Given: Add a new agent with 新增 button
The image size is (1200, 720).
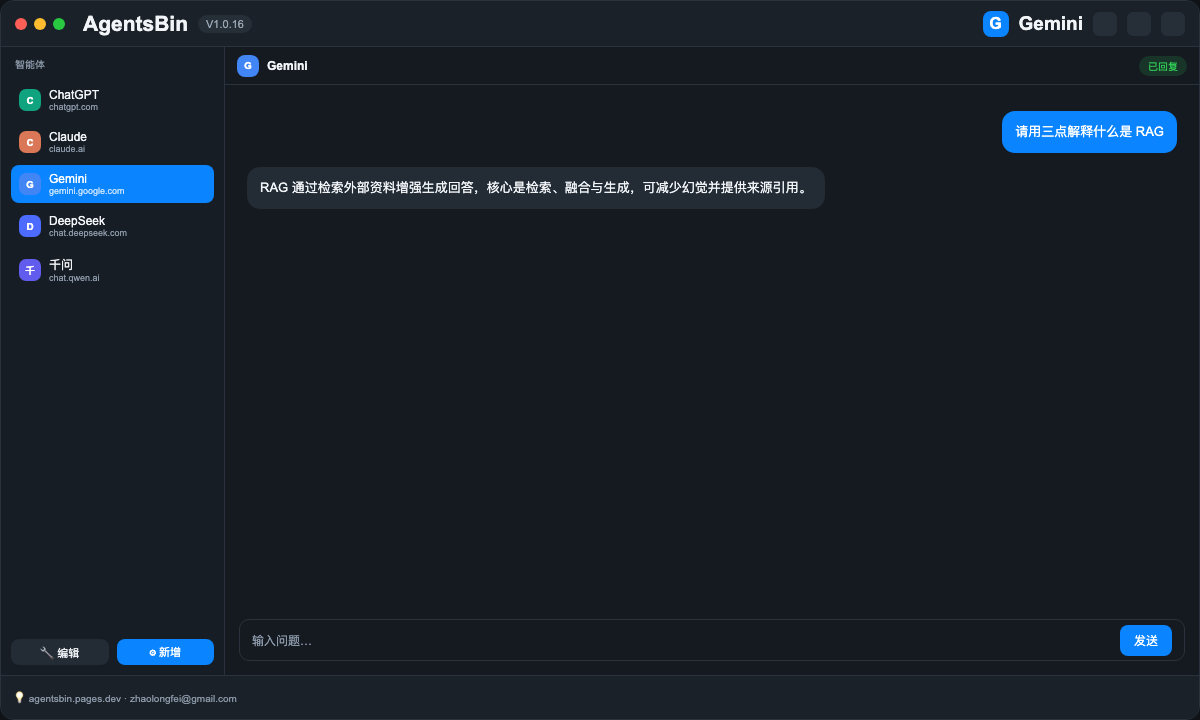Looking at the screenshot, I should 165,652.
